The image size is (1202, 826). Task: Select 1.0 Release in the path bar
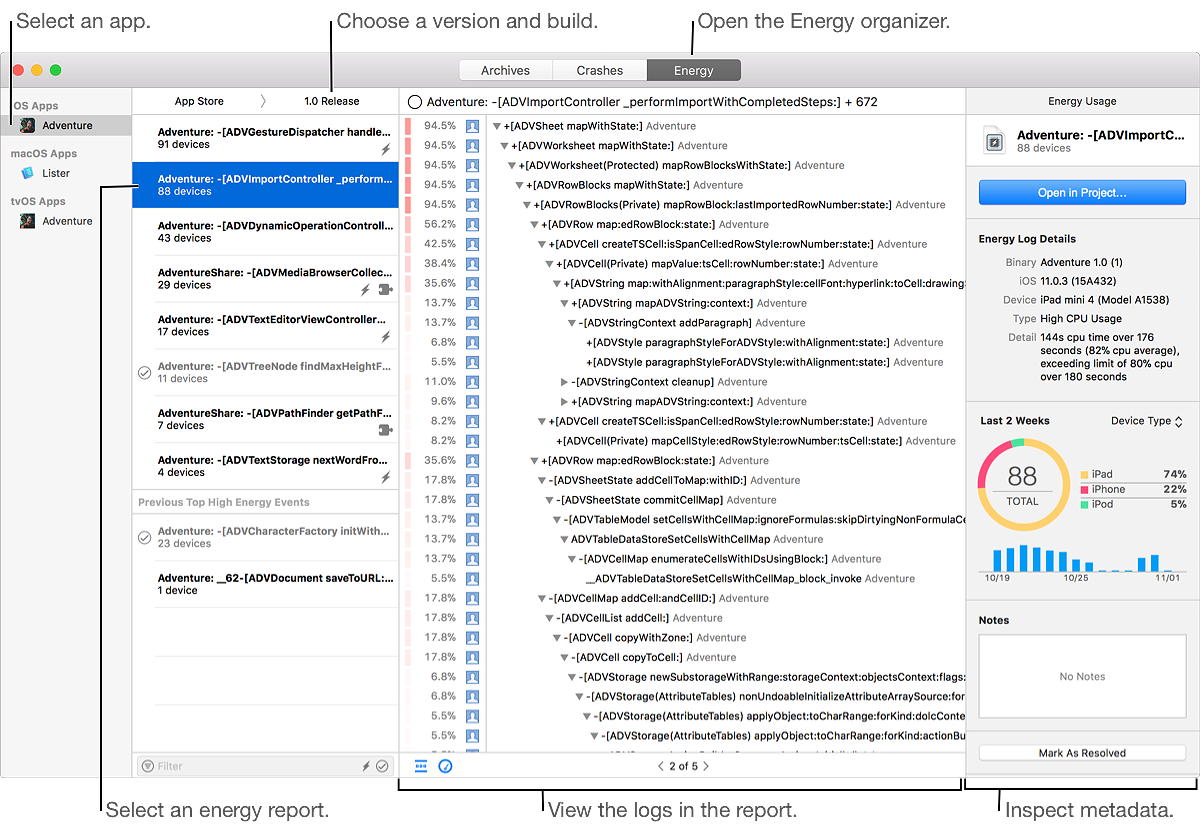click(332, 101)
